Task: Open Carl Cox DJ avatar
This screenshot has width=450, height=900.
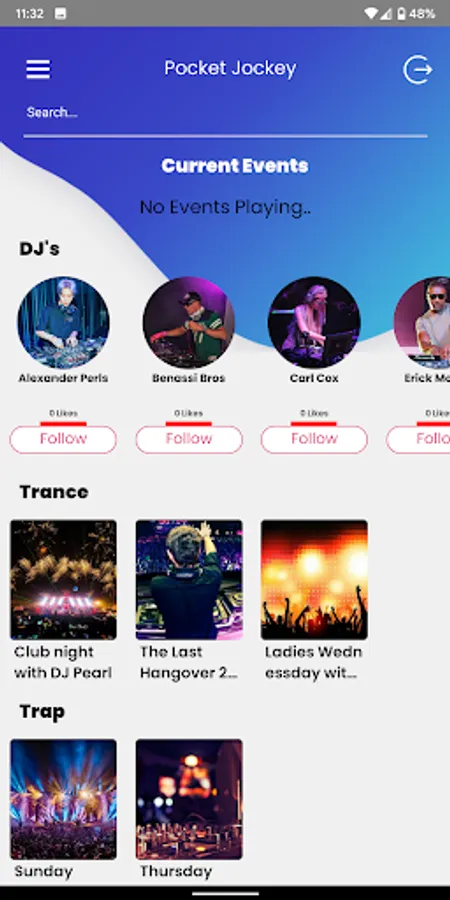Action: coord(314,323)
